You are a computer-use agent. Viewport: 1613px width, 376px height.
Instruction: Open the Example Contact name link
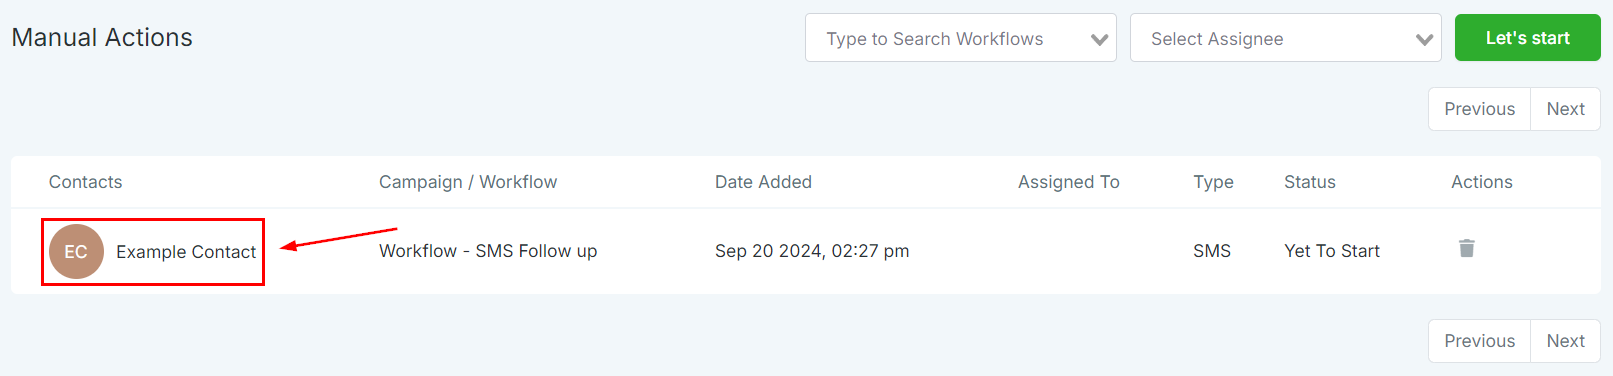coord(186,252)
